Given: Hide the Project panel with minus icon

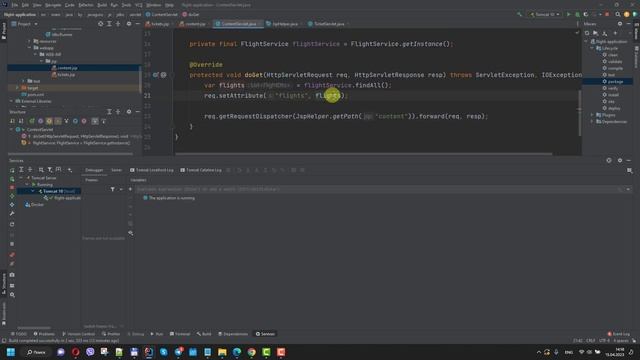Looking at the screenshot, I should click(x=138, y=24).
